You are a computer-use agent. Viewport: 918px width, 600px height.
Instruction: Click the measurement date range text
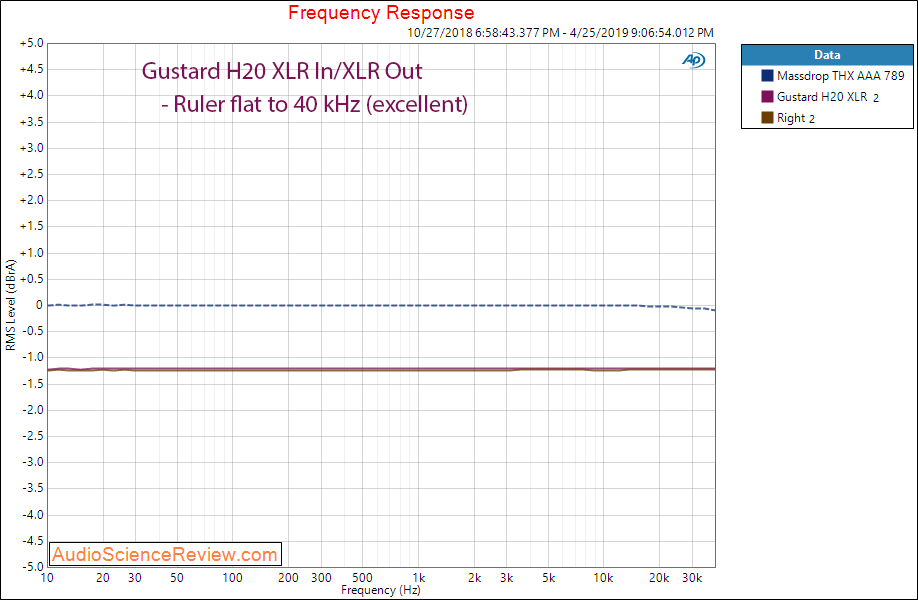560,33
